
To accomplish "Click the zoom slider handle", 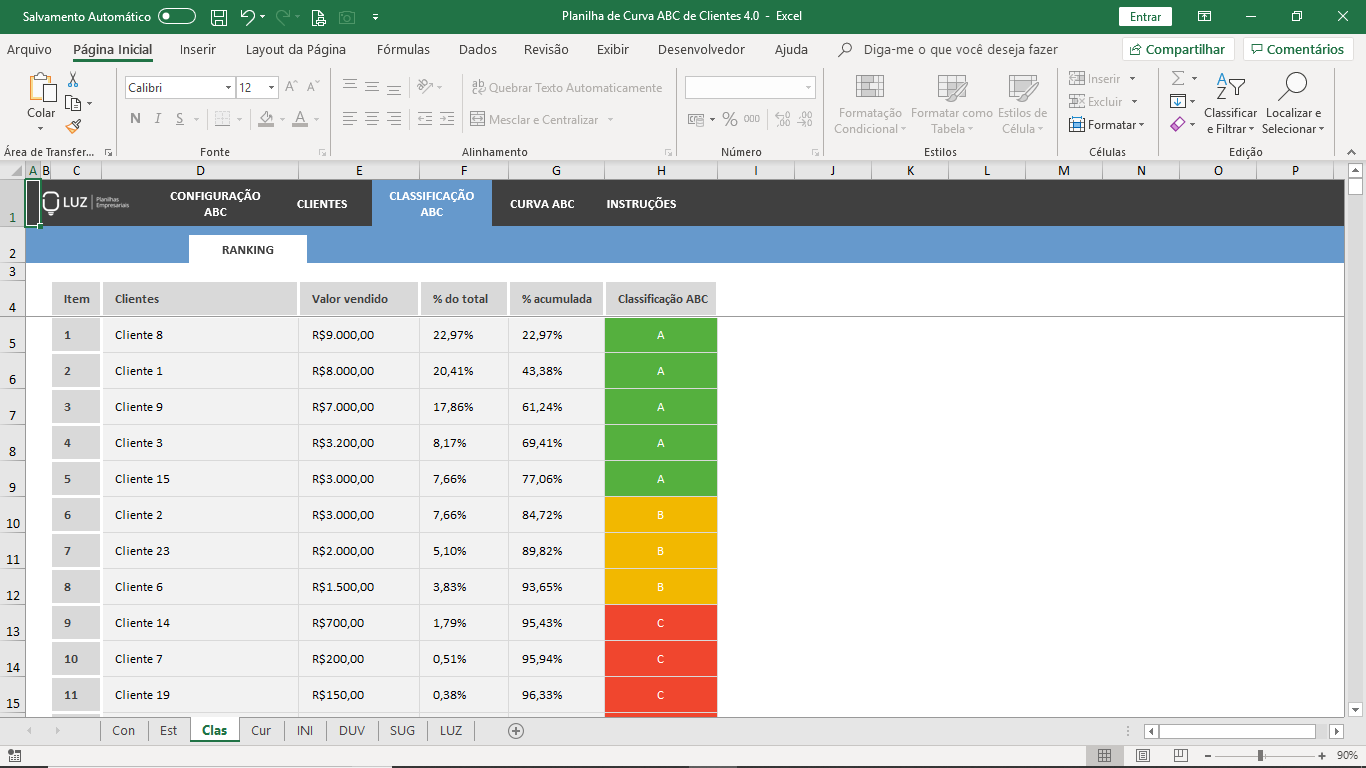I will (x=1261, y=756).
